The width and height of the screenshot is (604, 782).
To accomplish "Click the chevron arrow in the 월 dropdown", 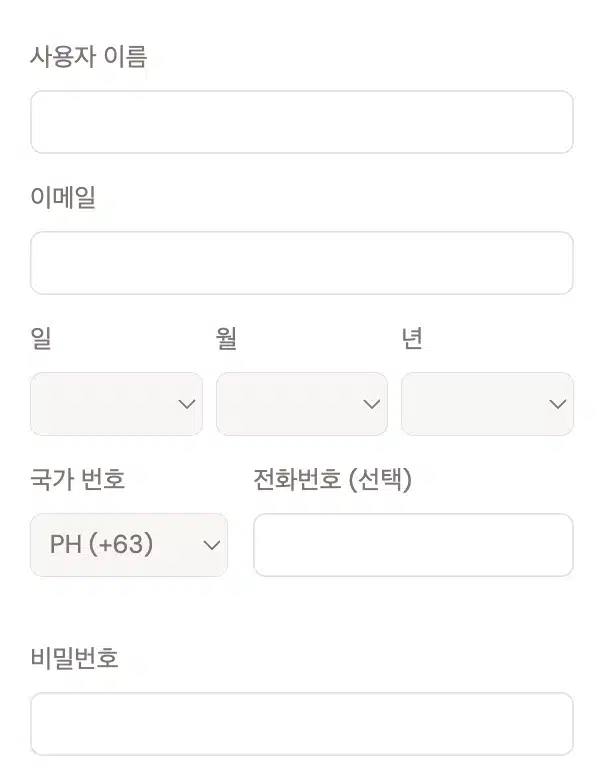I will [x=372, y=404].
